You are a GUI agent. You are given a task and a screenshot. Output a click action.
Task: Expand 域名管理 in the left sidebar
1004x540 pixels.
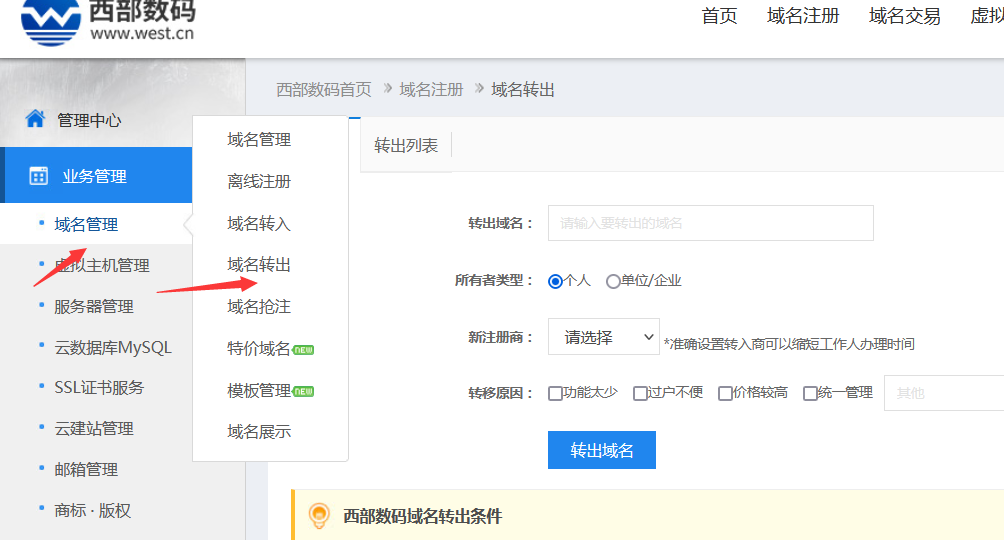86,224
